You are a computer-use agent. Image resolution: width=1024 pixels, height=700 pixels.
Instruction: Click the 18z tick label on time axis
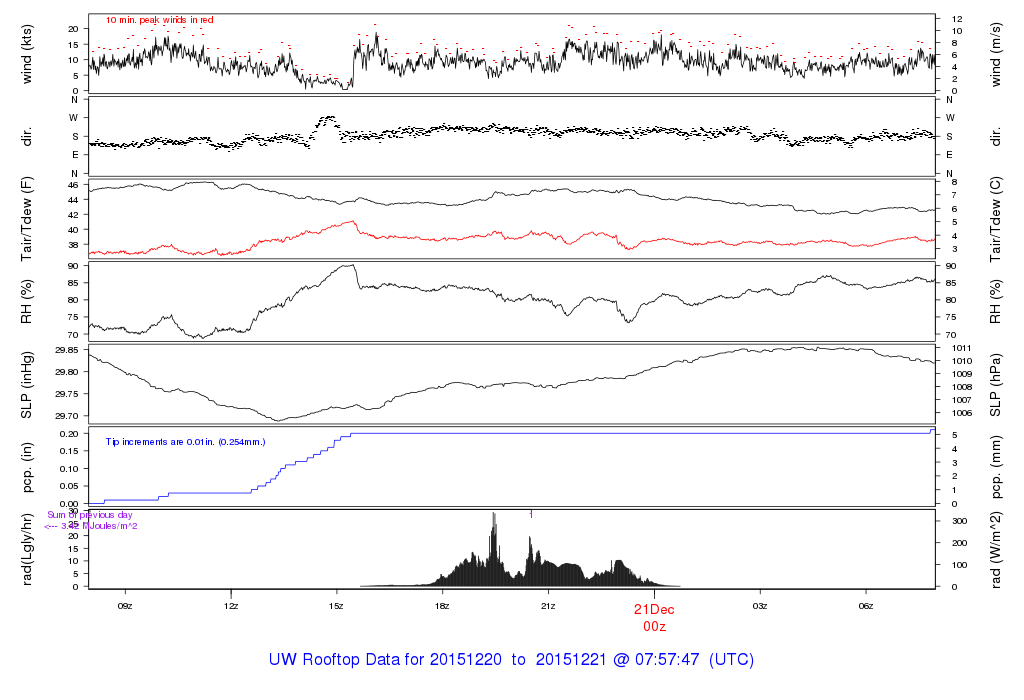tap(442, 606)
